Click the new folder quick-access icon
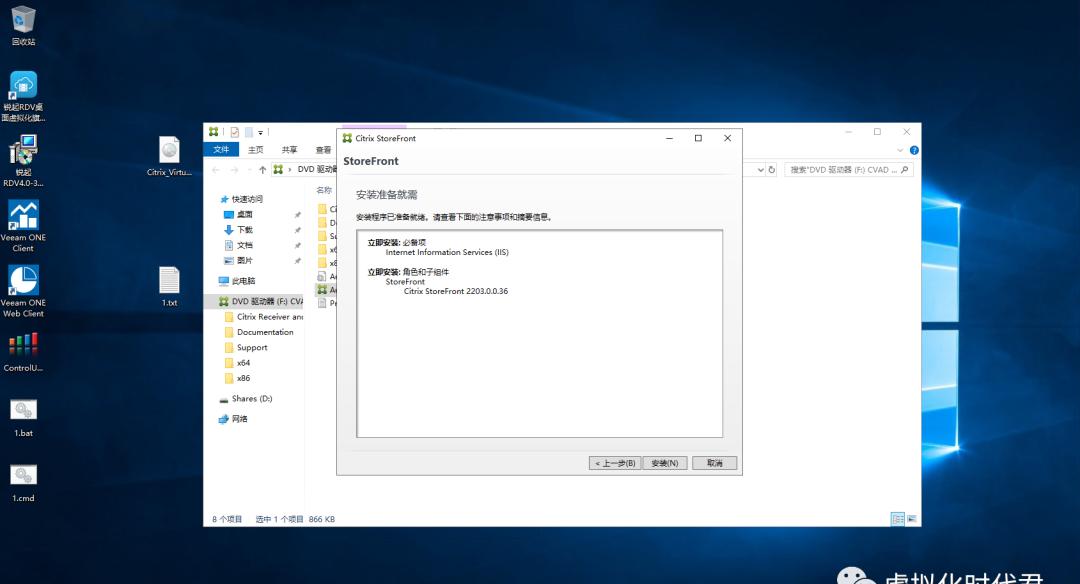Viewport: 1080px width, 584px height. pyautogui.click(x=249, y=132)
